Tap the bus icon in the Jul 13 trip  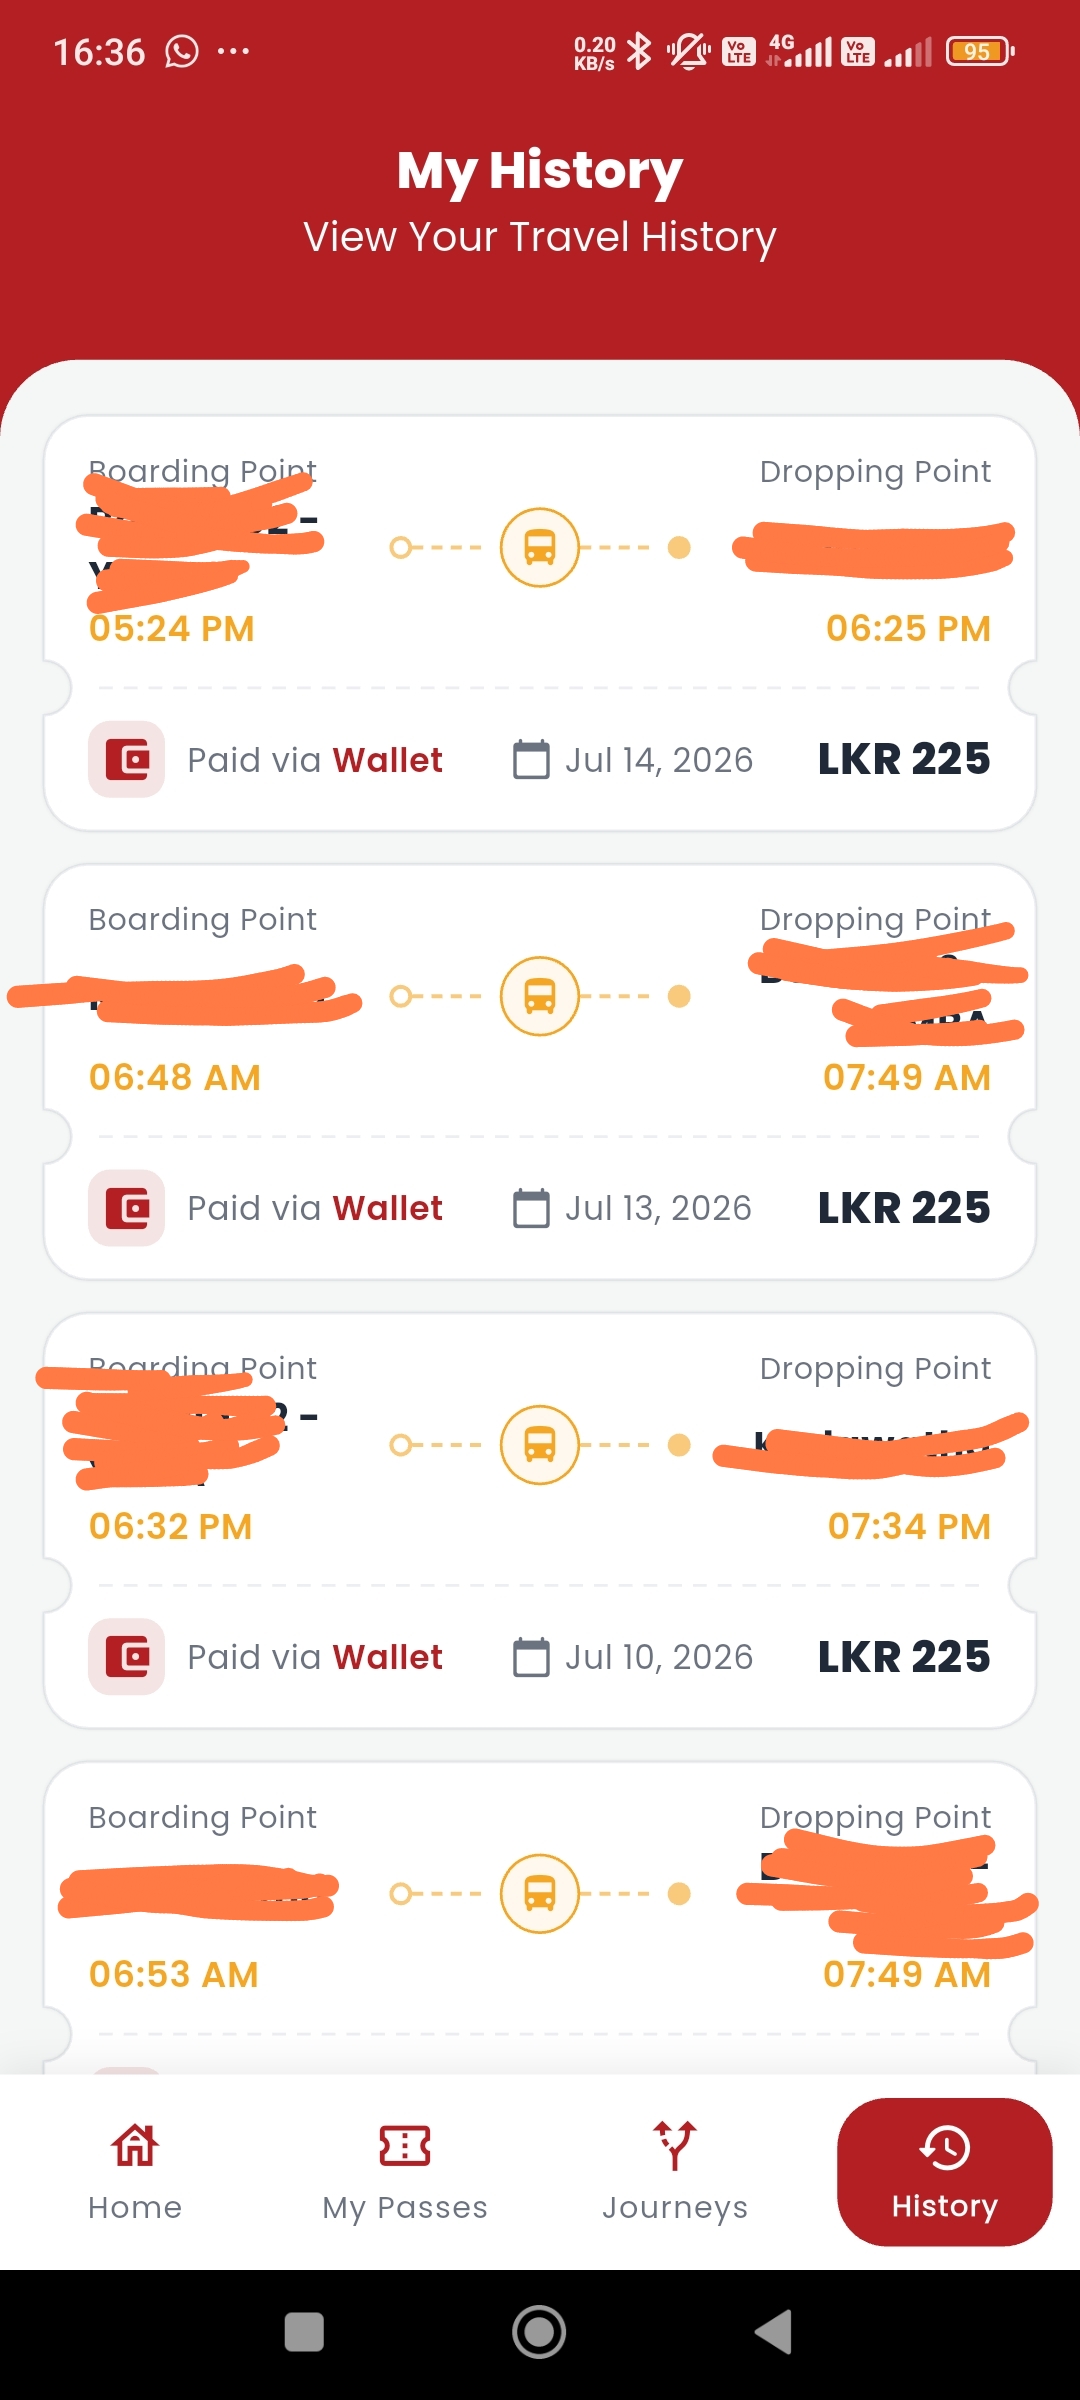540,996
